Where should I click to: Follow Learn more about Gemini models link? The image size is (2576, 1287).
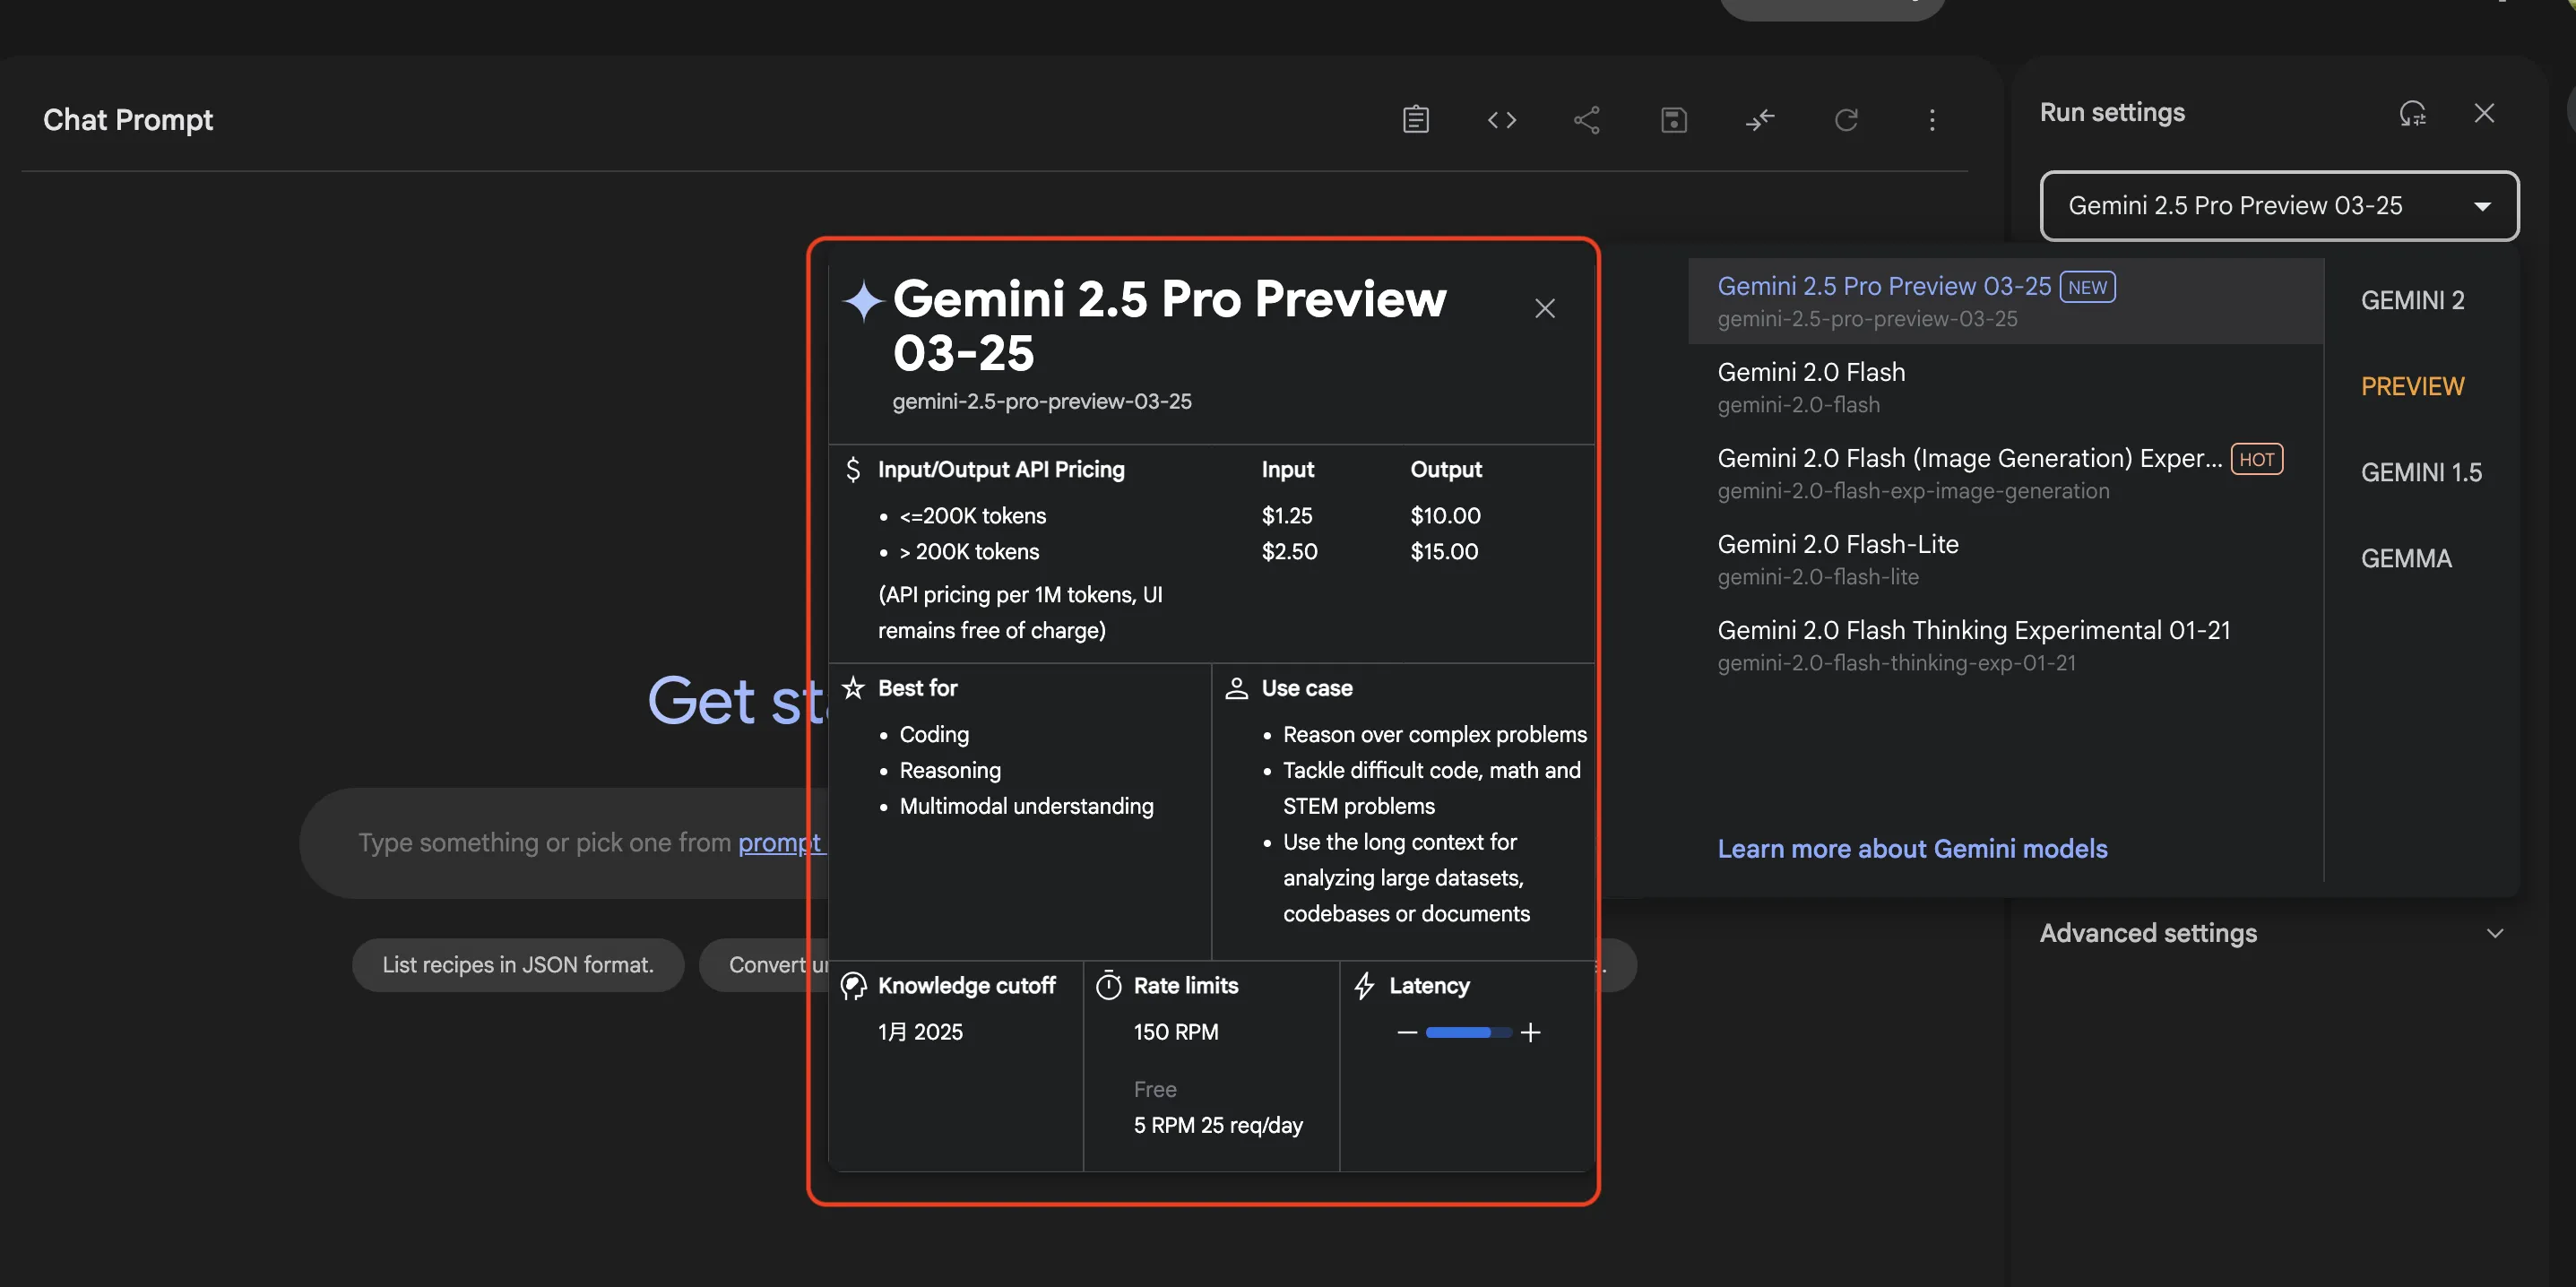pos(1912,848)
